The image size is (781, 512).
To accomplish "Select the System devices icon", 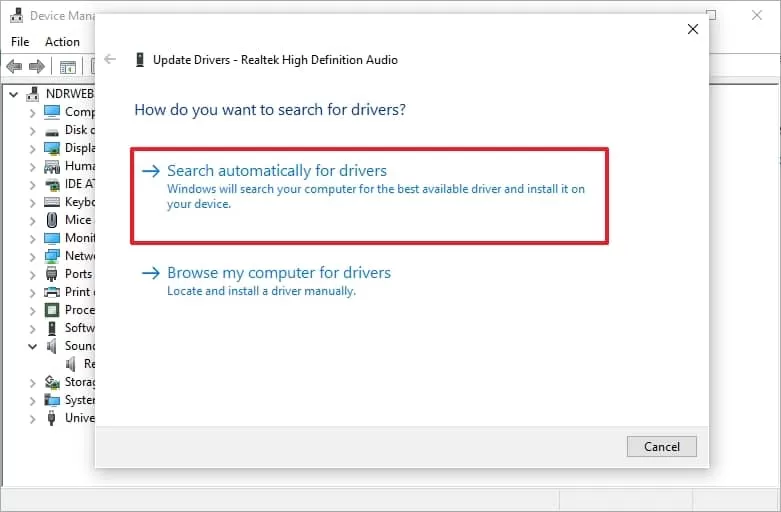I will coord(52,400).
